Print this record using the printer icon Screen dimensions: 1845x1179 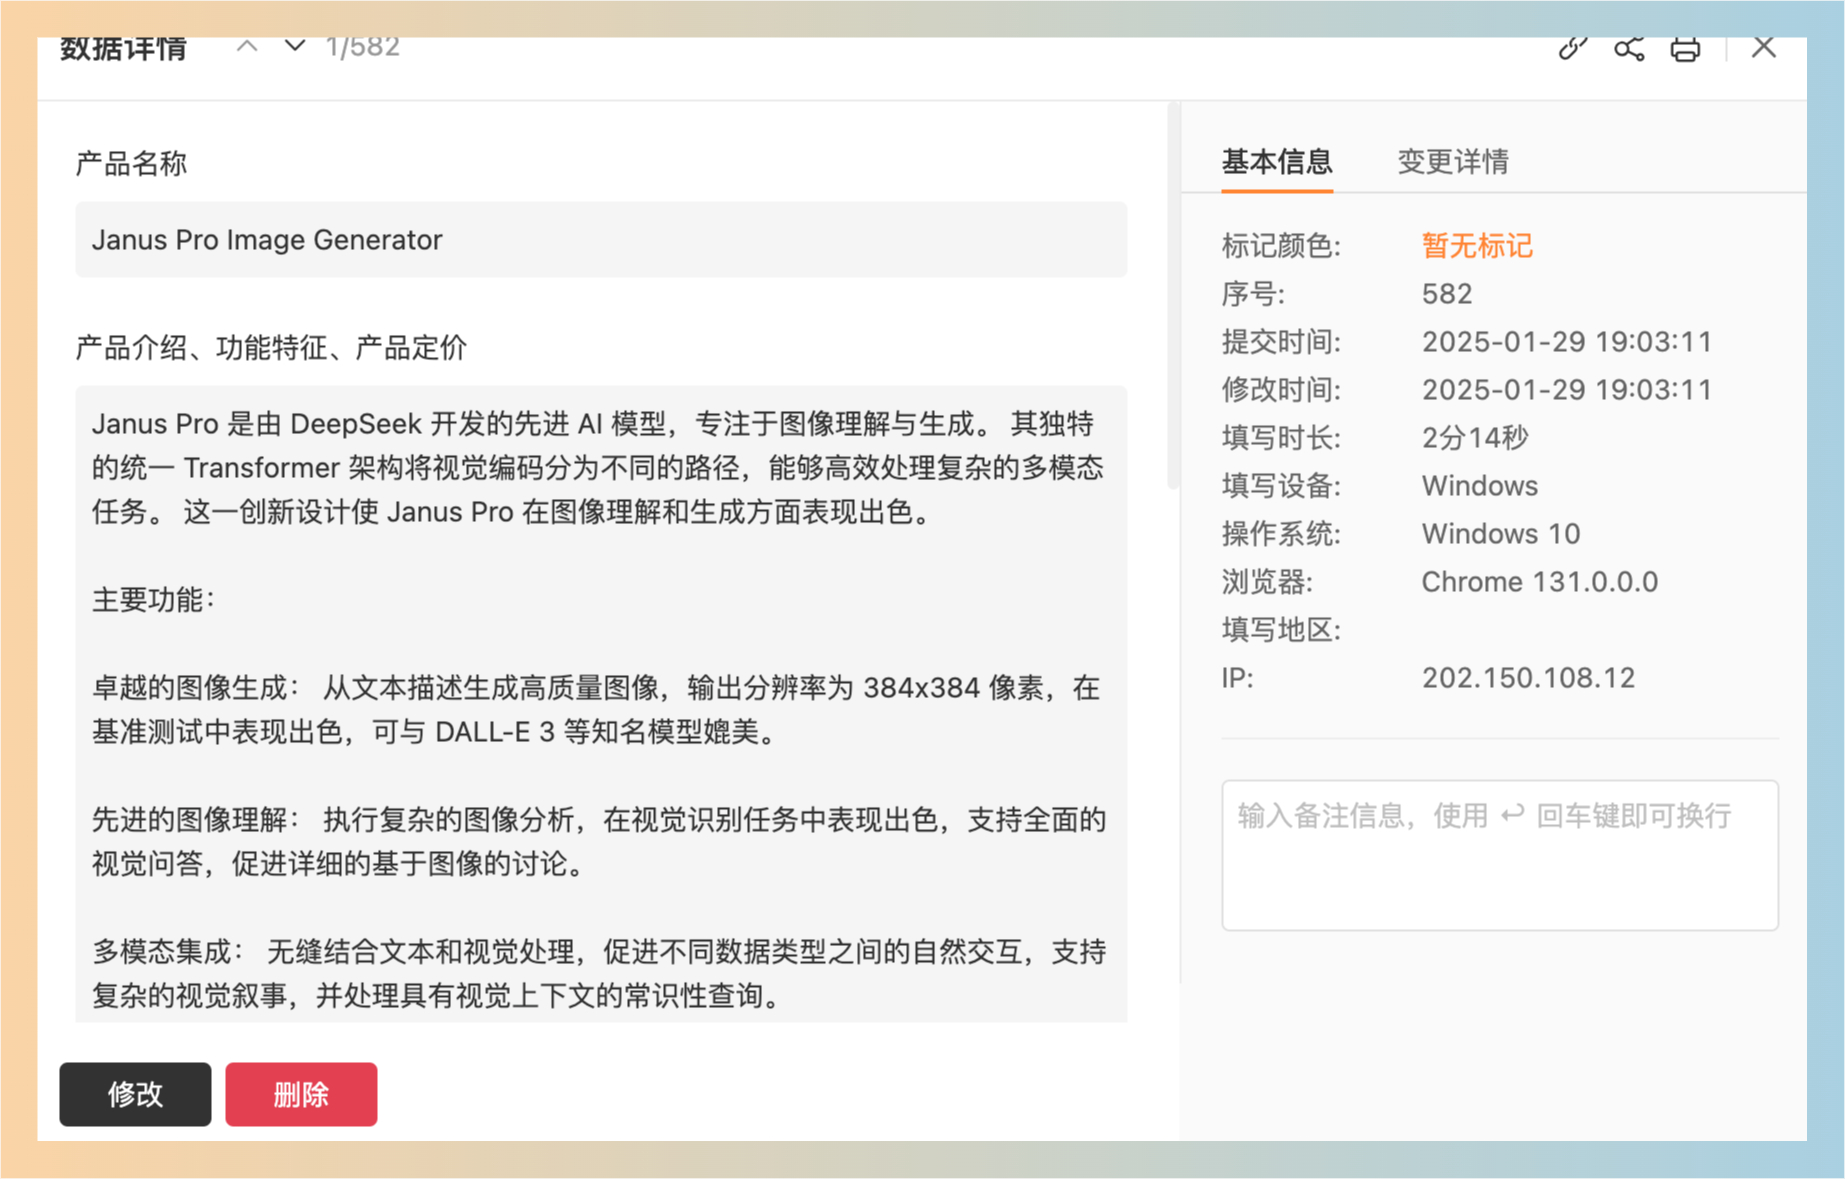tap(1685, 48)
